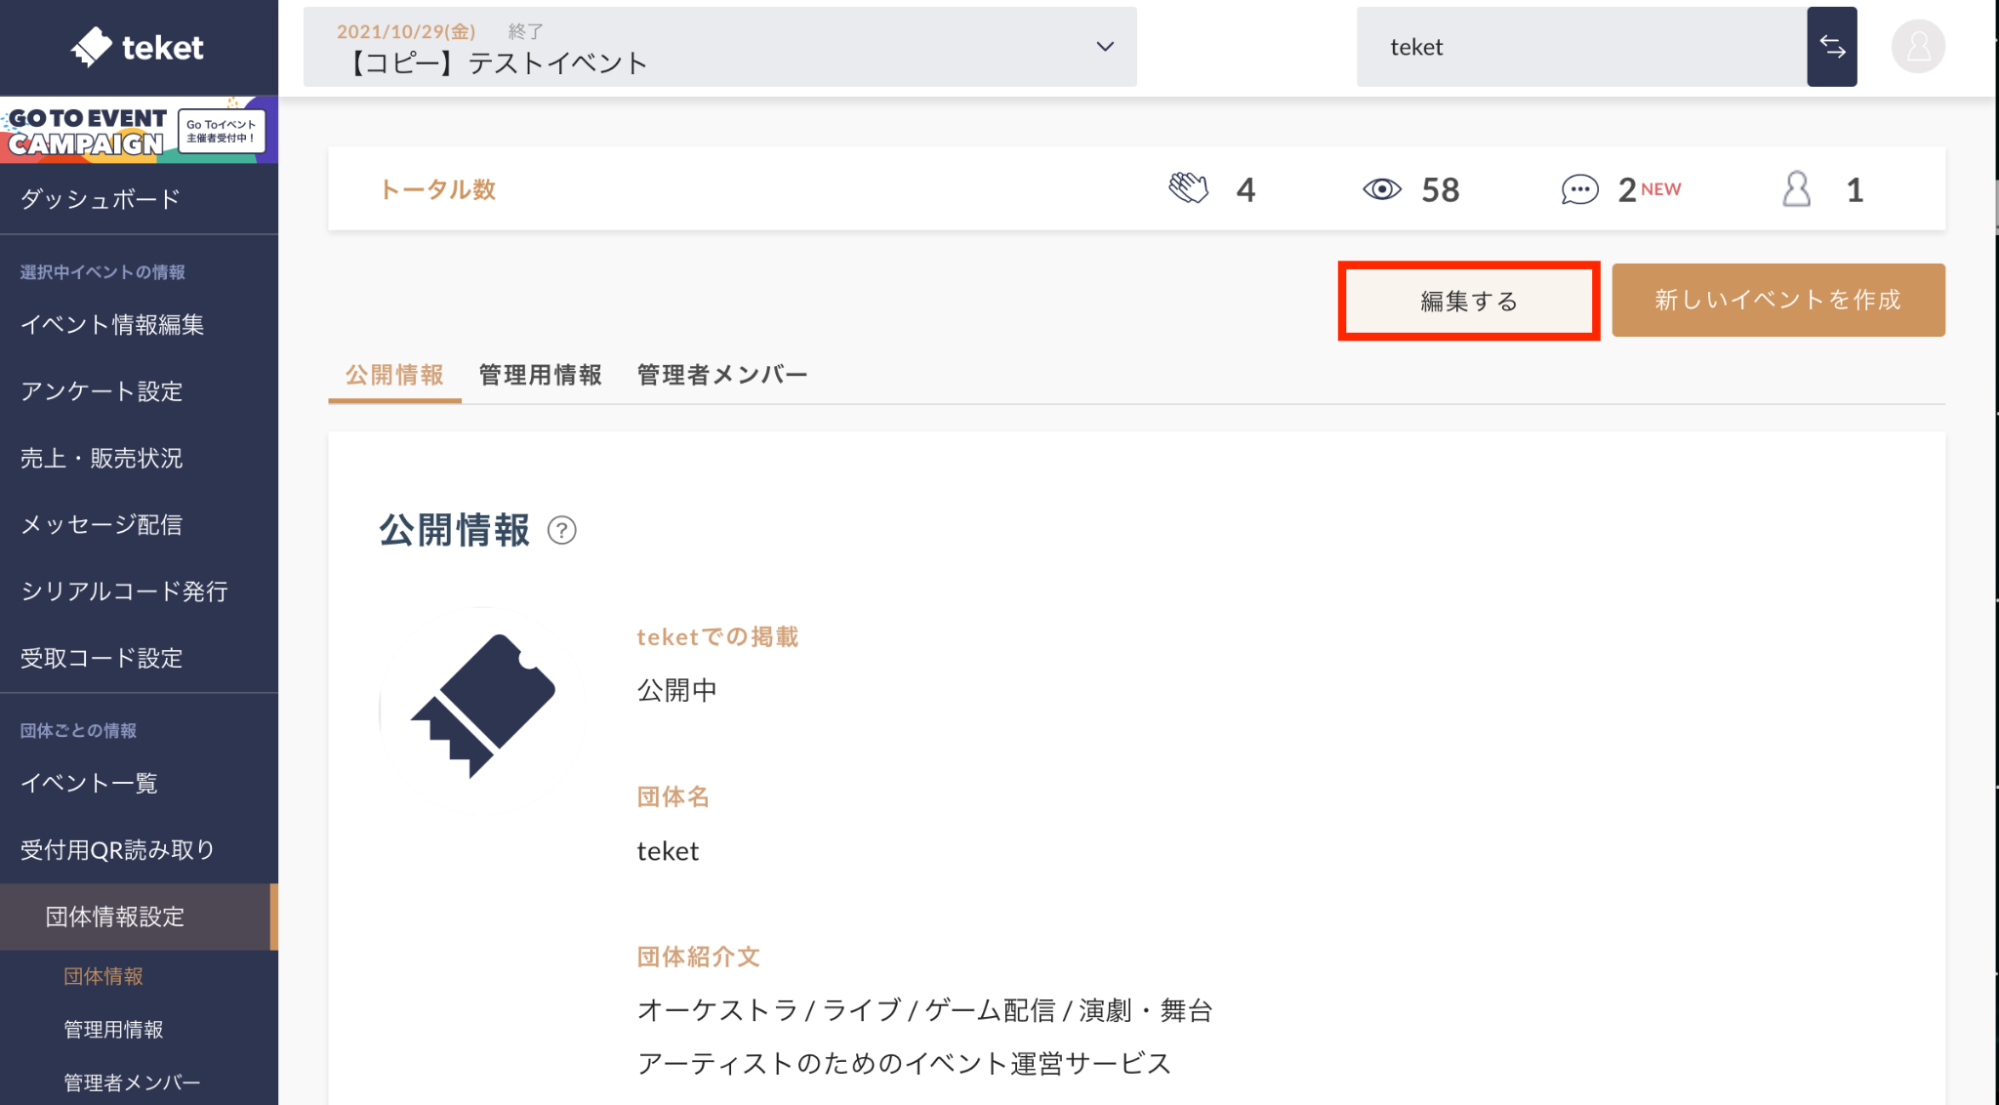This screenshot has height=1105, width=1999.
Task: Click the teket logo in sidebar
Action: [138, 47]
